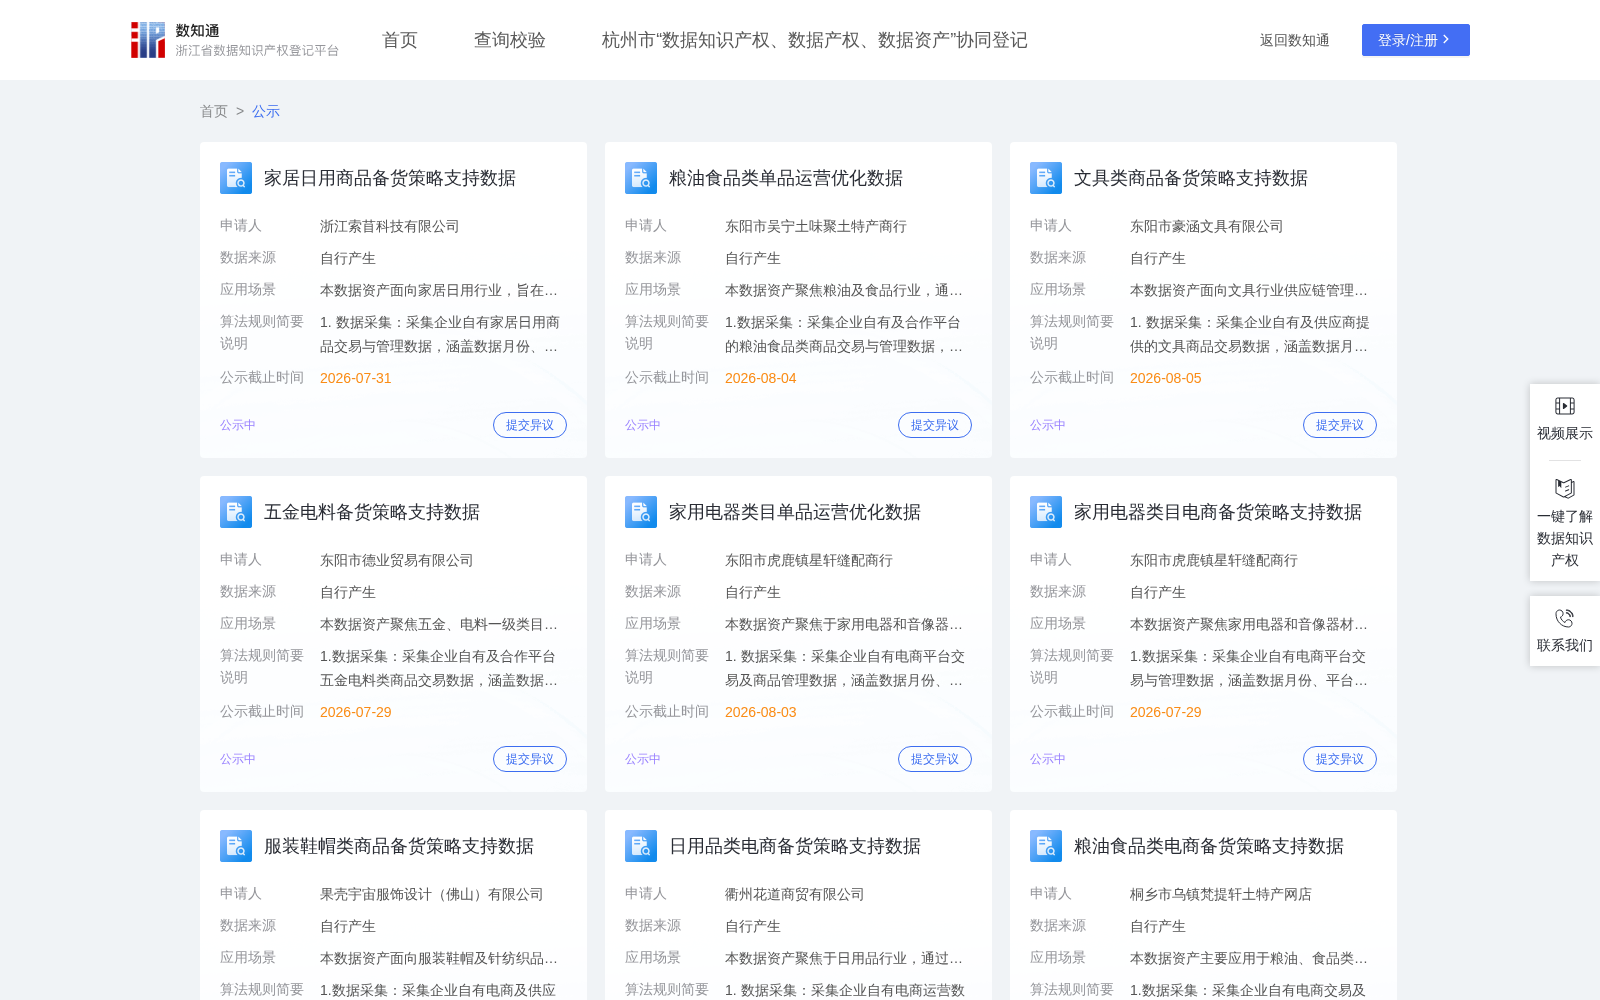Submit objection for 五金电料备货策略支持数据

click(x=530, y=759)
